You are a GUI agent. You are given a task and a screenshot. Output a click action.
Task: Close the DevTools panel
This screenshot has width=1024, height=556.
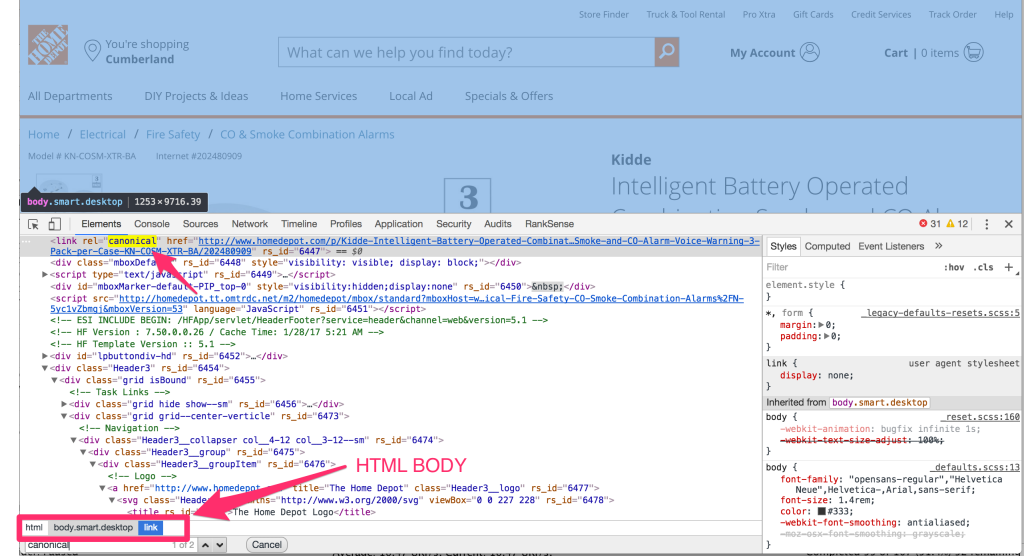(1008, 224)
